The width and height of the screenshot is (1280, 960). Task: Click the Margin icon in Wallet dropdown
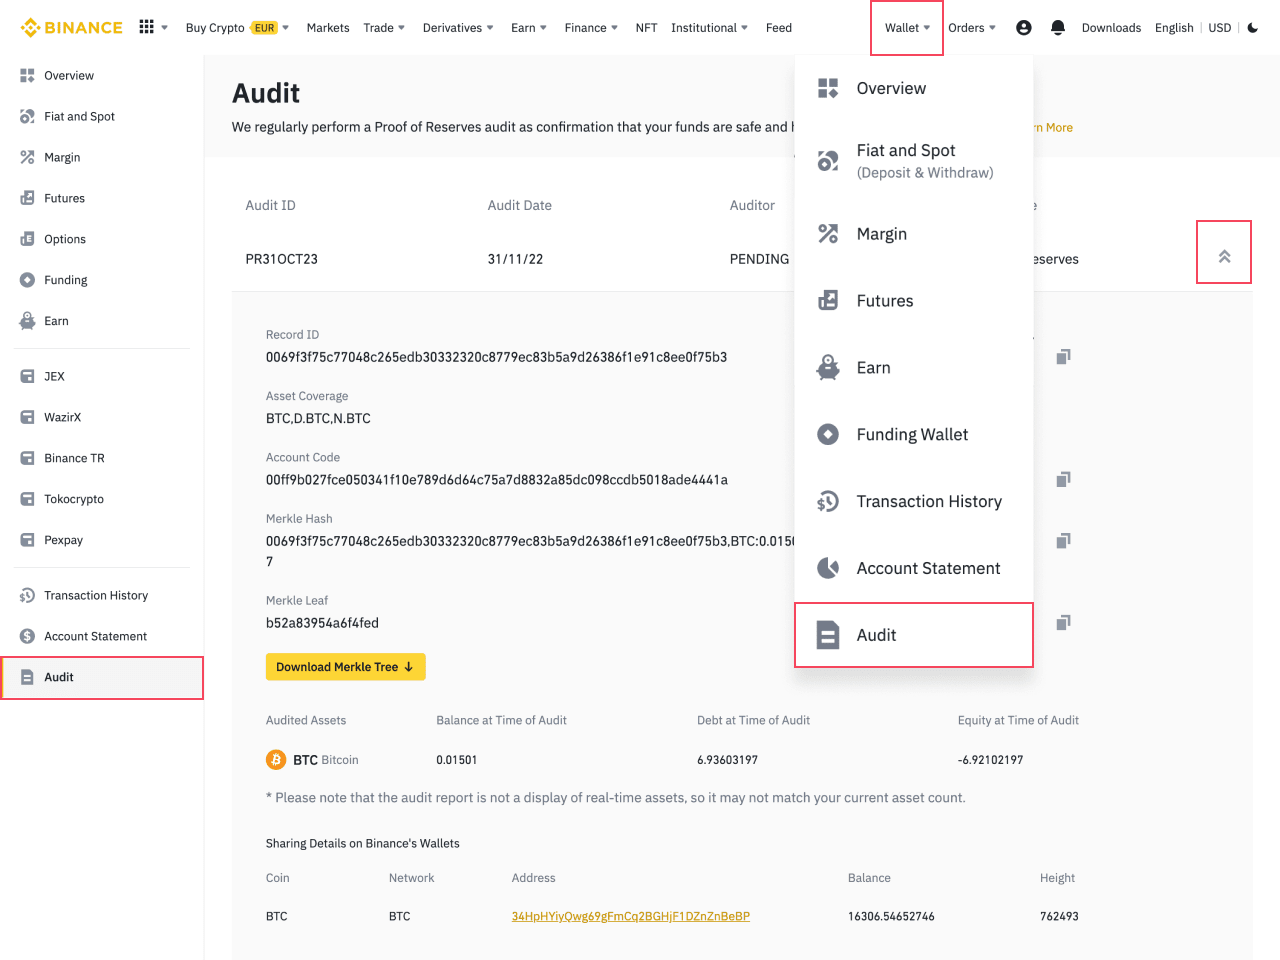click(828, 234)
